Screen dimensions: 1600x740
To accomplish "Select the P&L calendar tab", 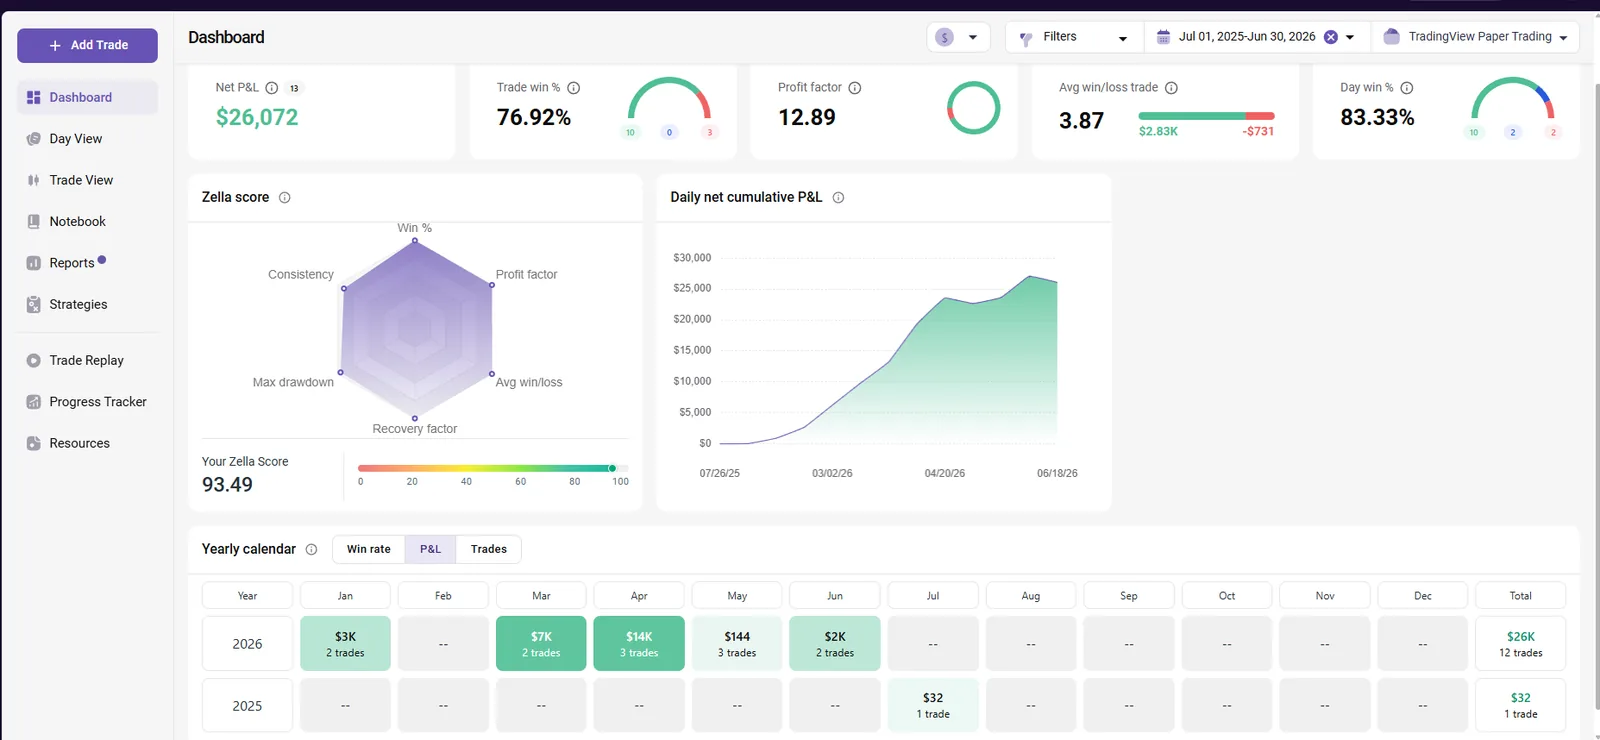I will coord(431,549).
